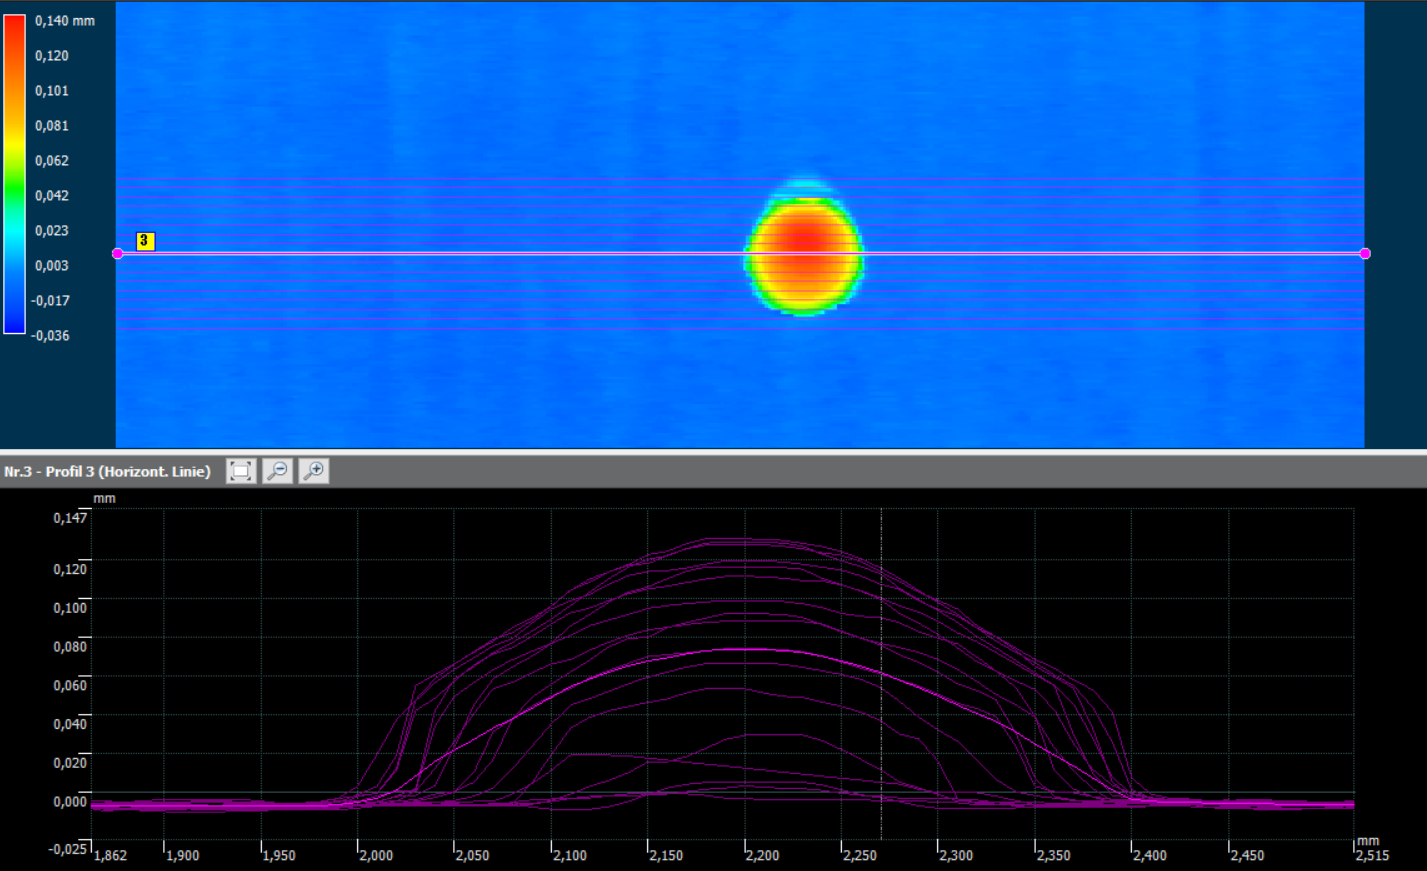Screen dimensions: 1427x871
Task: Click the topmost magenta parallel line on height map
Action: pyautogui.click(x=500, y=179)
